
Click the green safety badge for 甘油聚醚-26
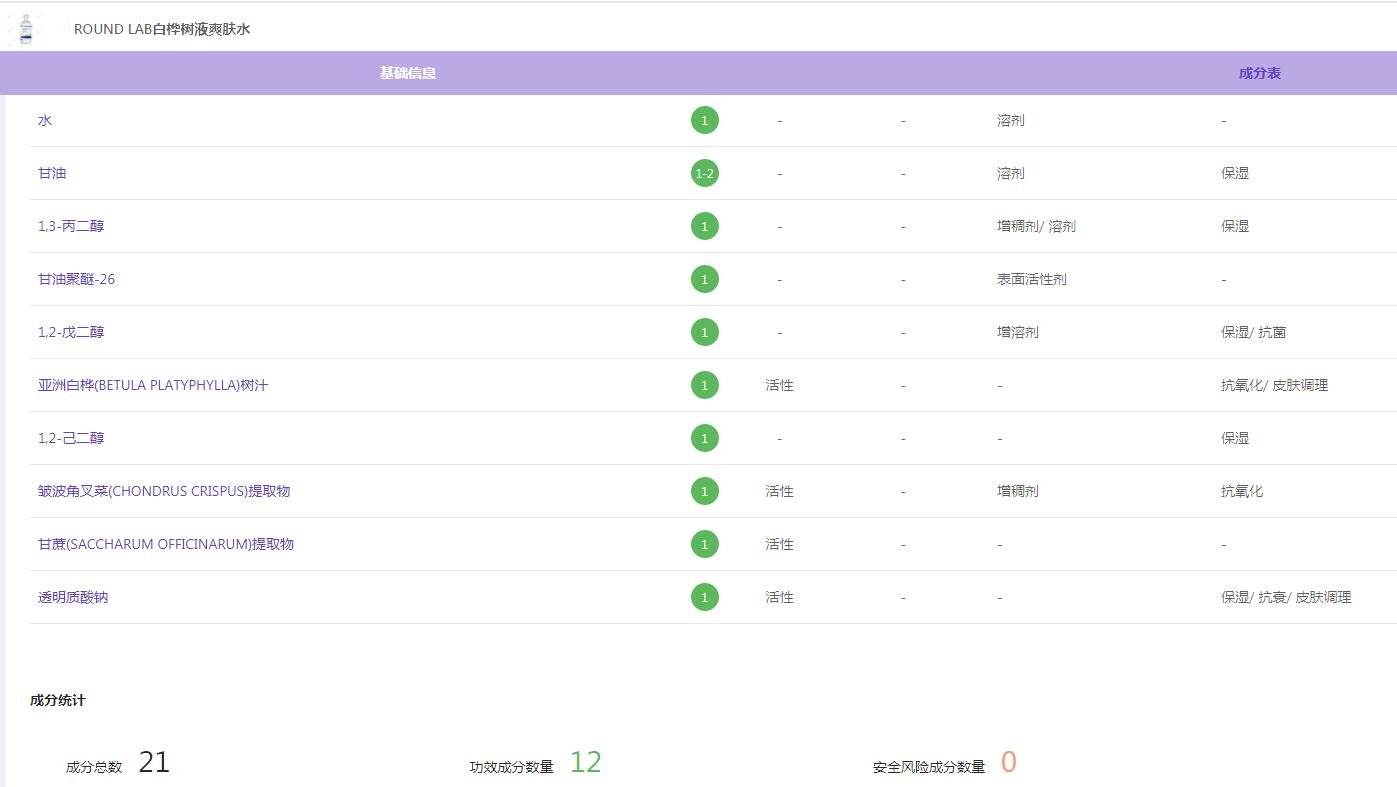[x=704, y=279]
